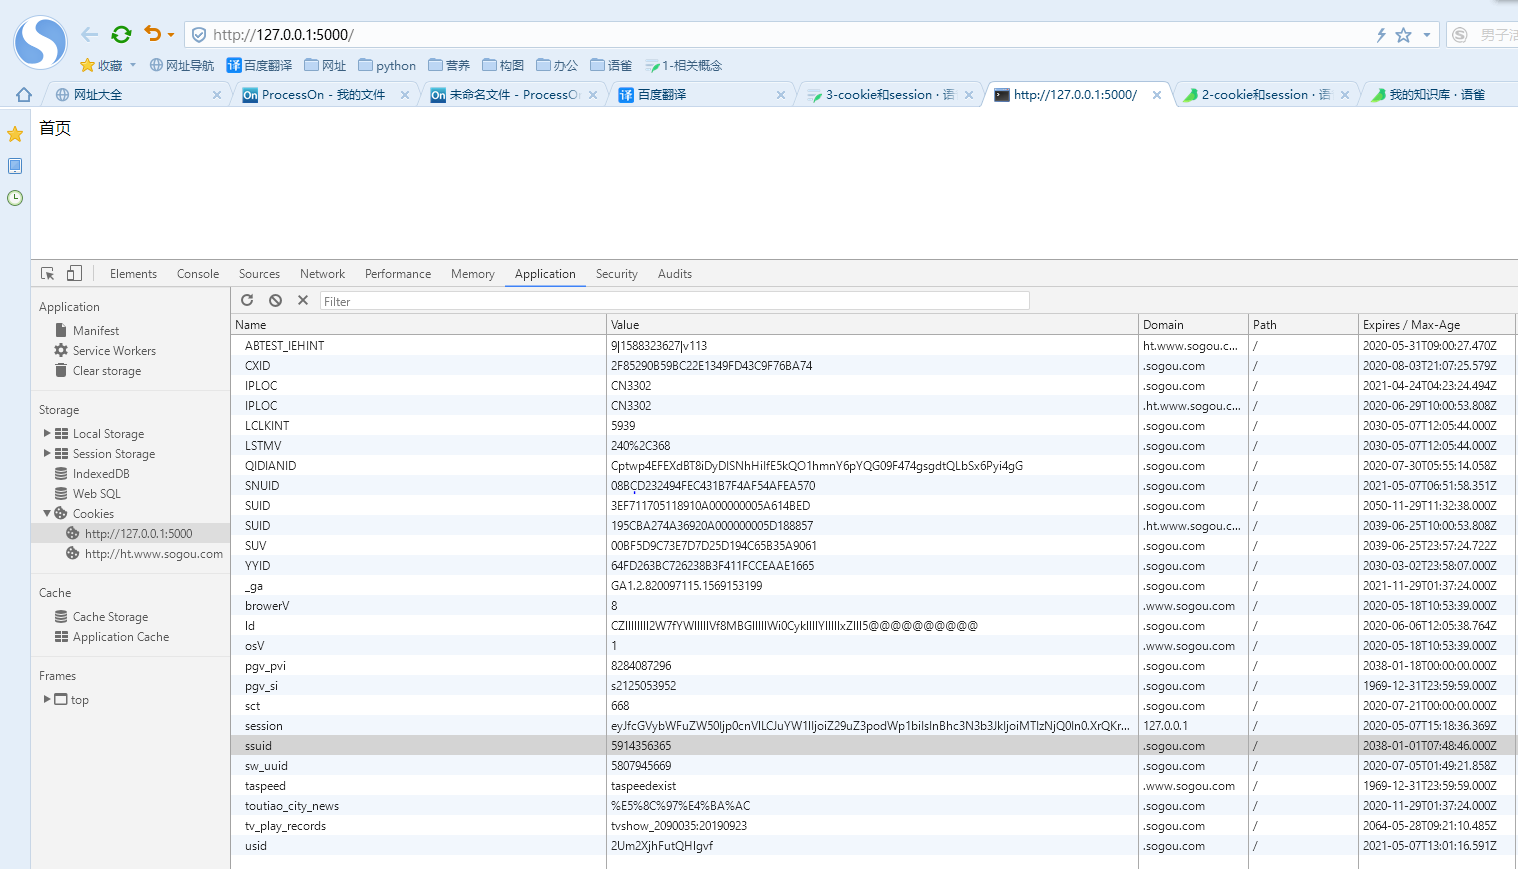Open the Console panel
This screenshot has width=1518, height=869.
(x=198, y=274)
